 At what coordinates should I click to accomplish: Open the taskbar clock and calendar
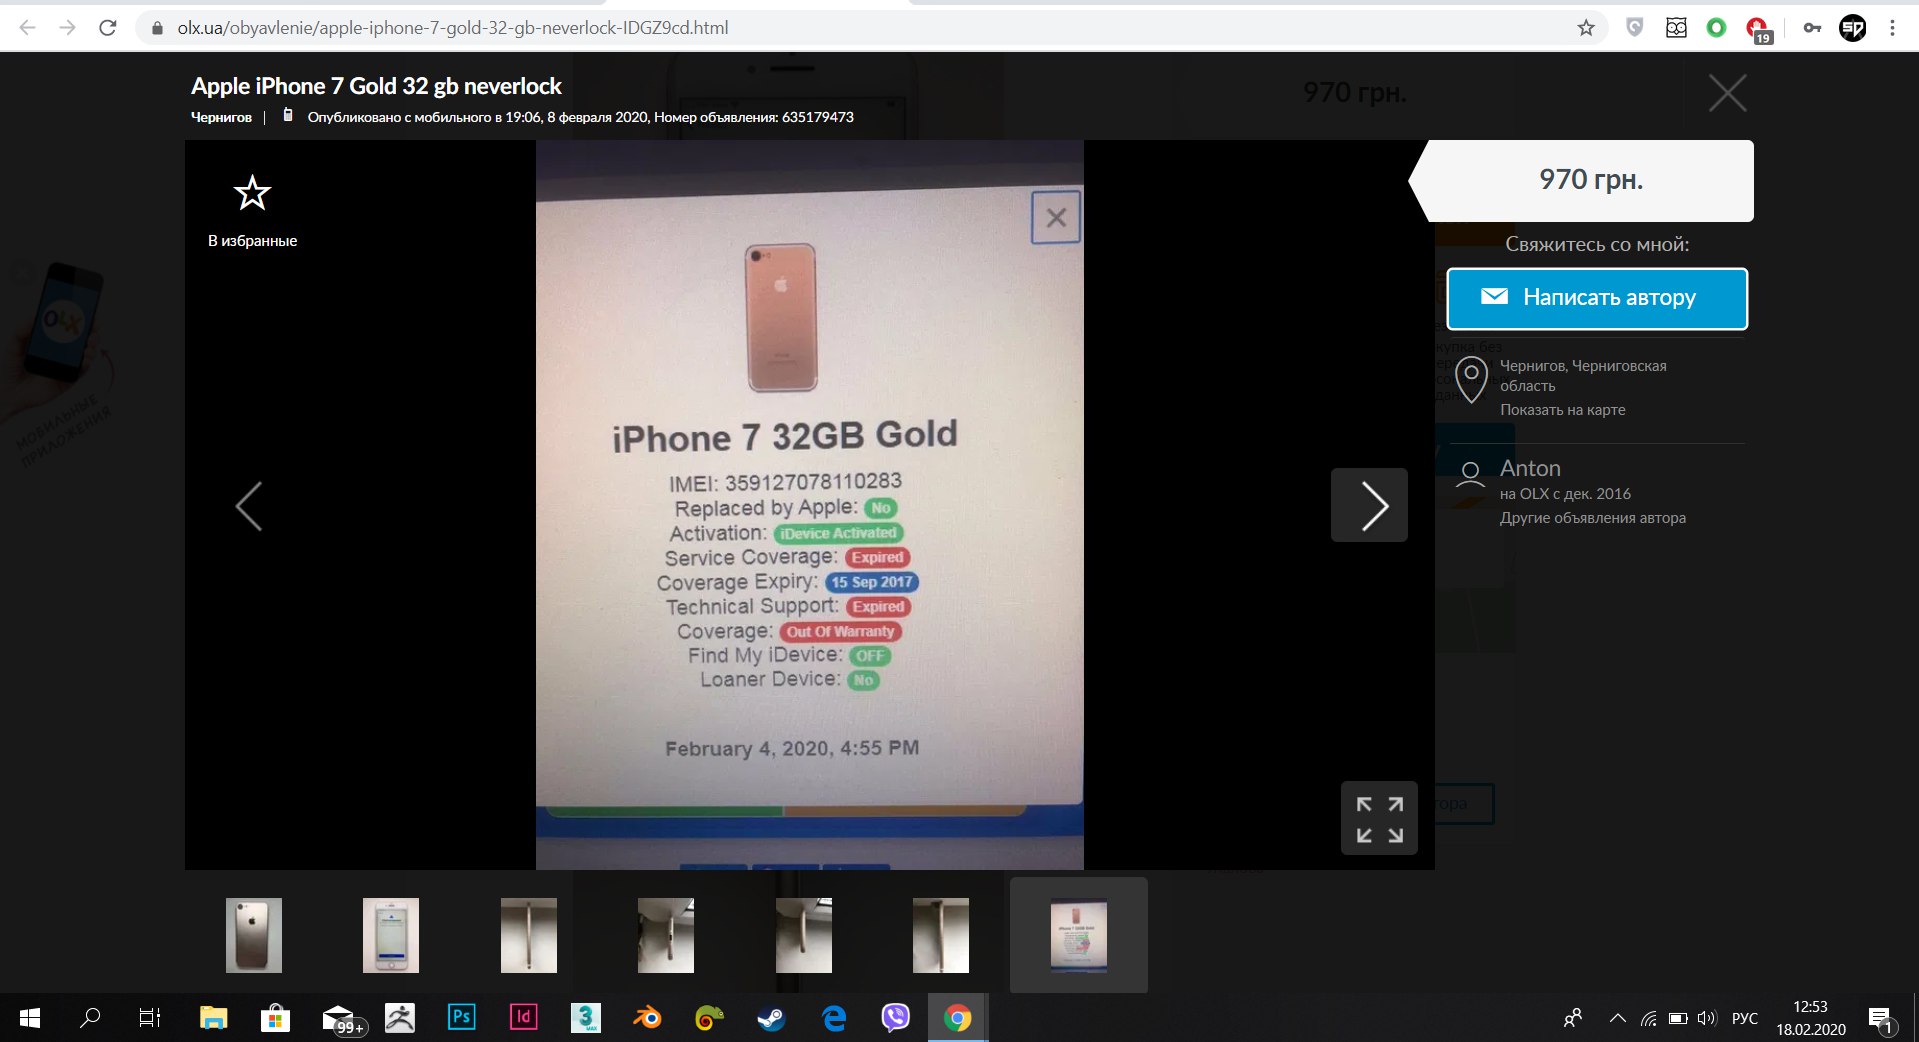(1811, 1018)
